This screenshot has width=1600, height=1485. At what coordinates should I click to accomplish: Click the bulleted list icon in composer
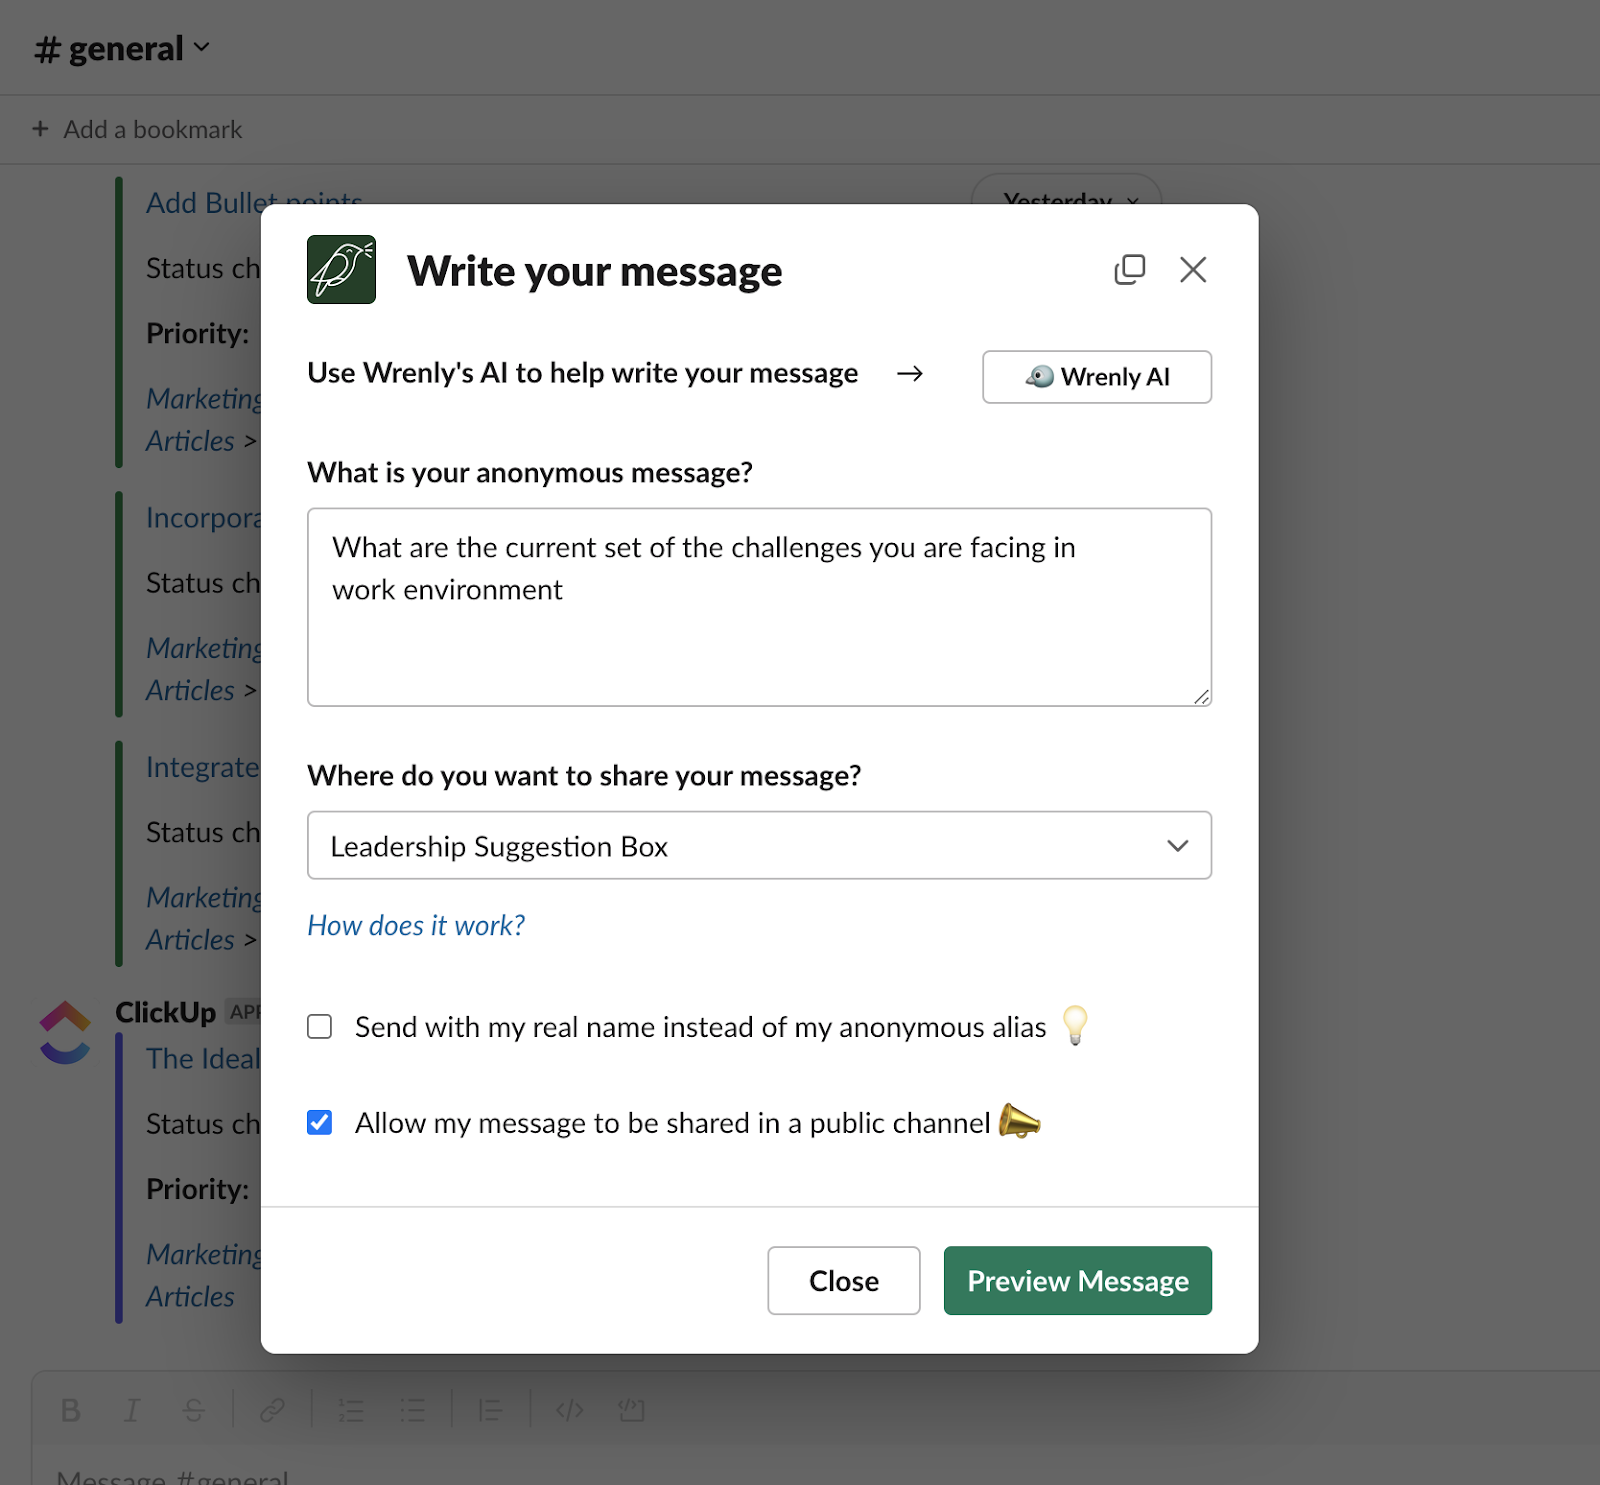coord(412,1411)
